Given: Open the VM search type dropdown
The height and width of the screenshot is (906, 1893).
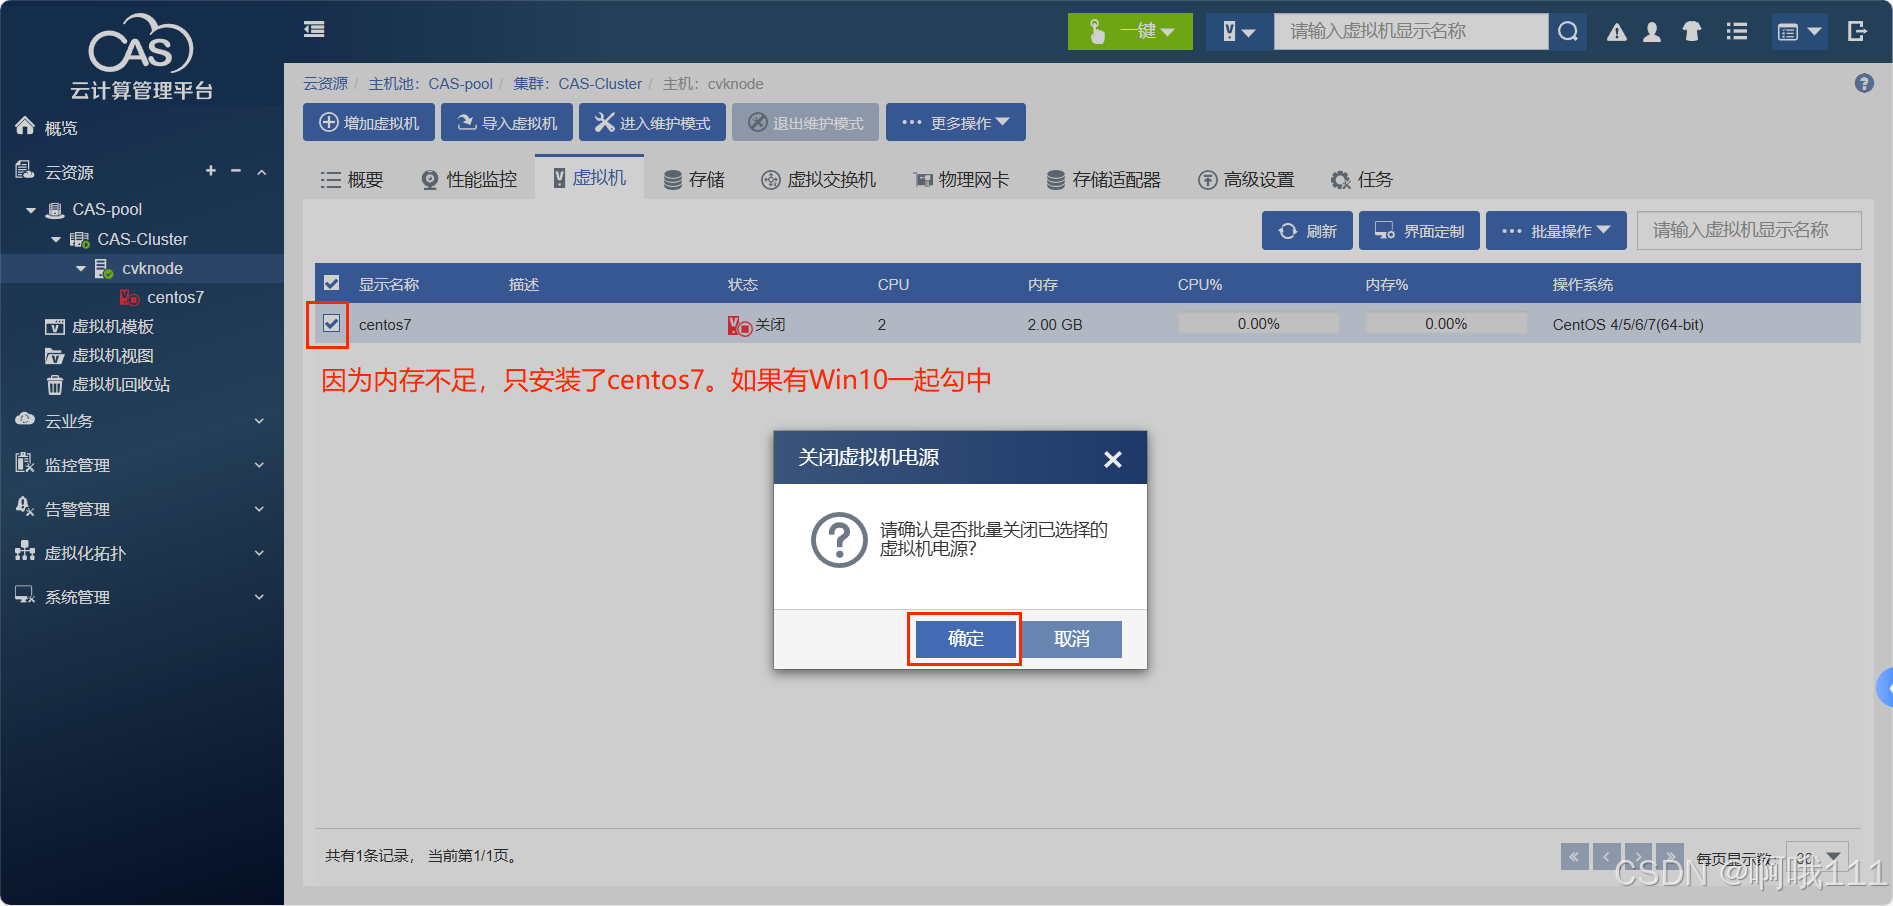Looking at the screenshot, I should (x=1239, y=31).
